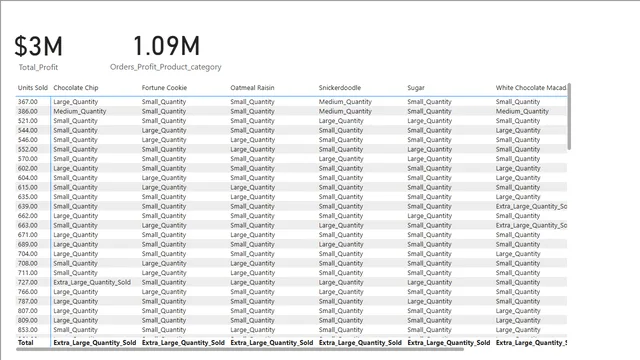Click the Oatmeal Raisin column header
640x360 pixels.
tap(252, 88)
